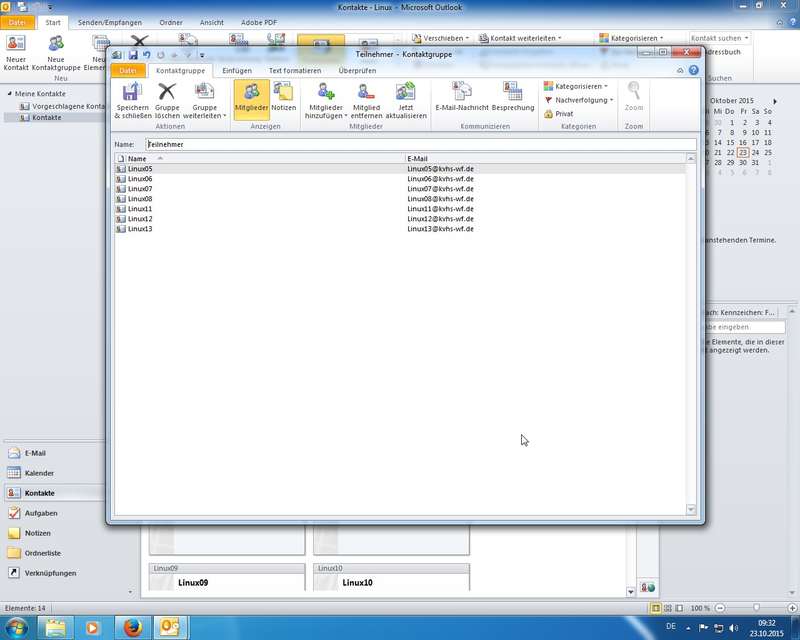The height and width of the screenshot is (640, 800).
Task: Open Nachverfolgung dropdown
Action: point(579,100)
